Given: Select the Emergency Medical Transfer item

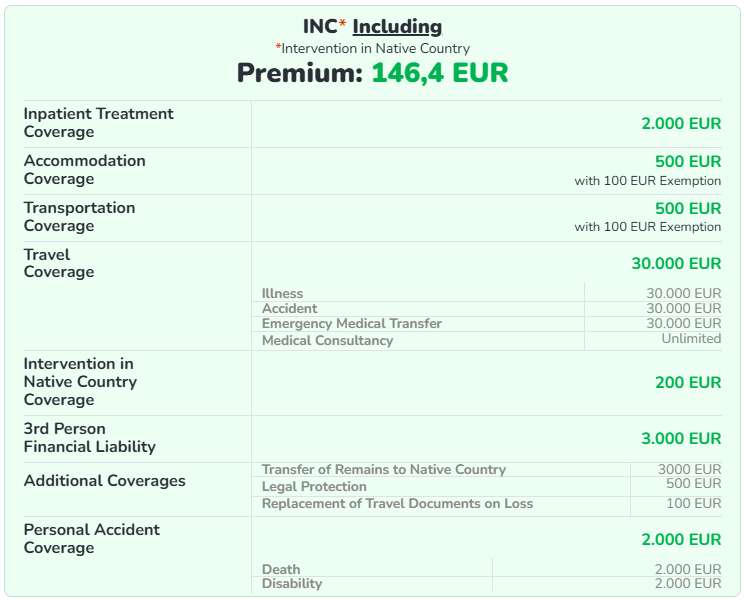Looking at the screenshot, I should coord(351,324).
